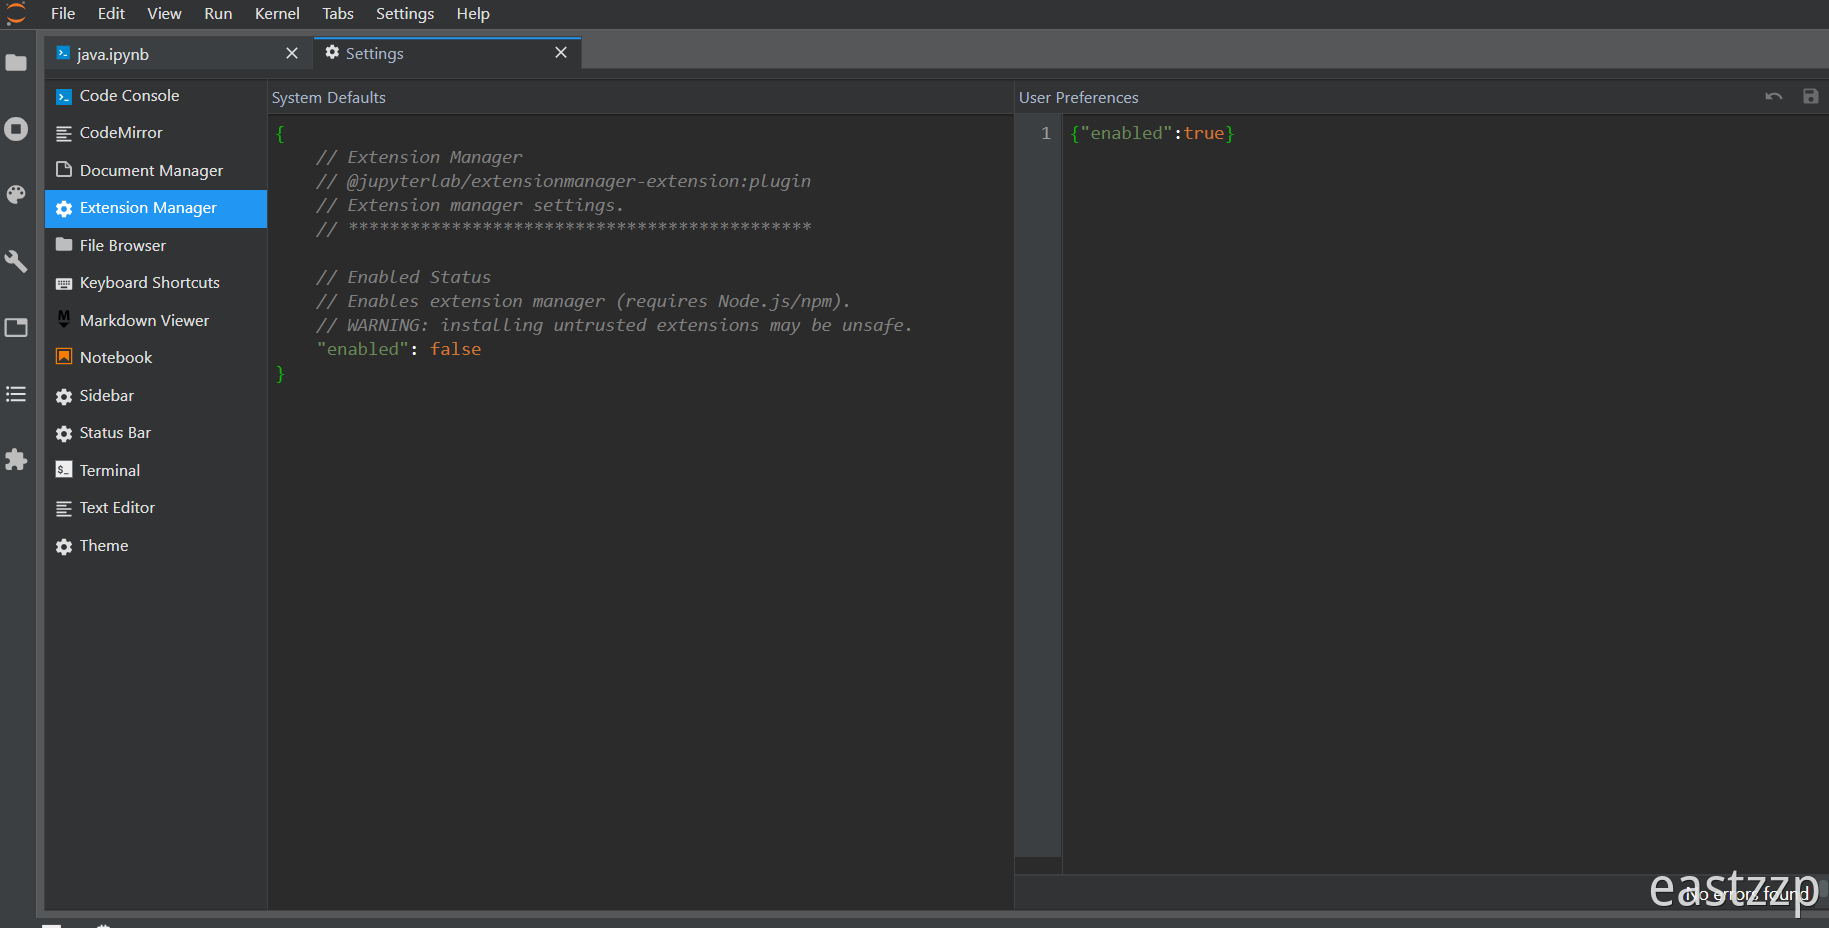The width and height of the screenshot is (1829, 928).
Task: Open the Table of Contents list sidebar icon
Action: (16, 394)
